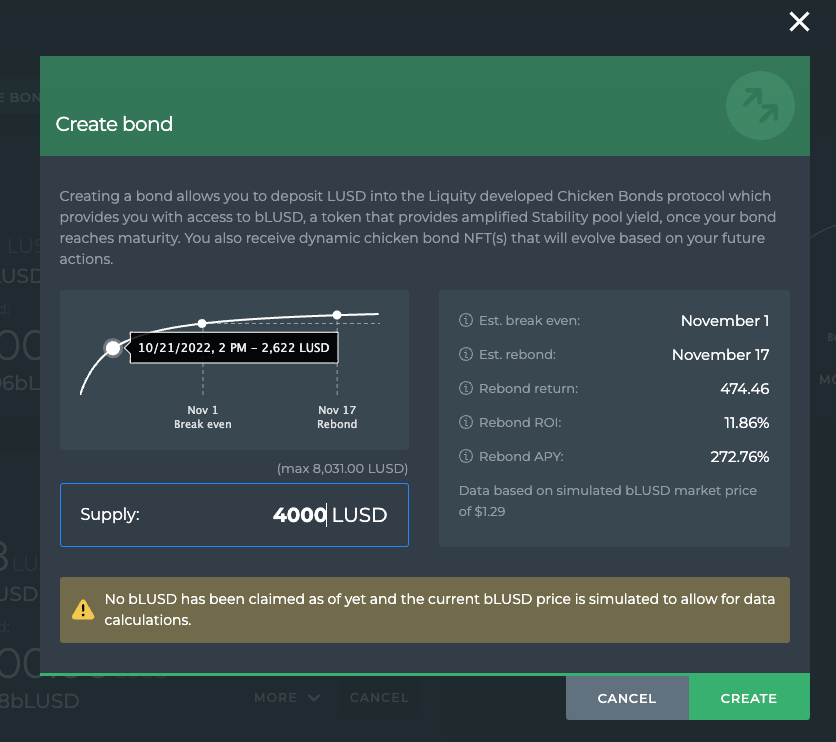
Task: Click the Nov 17 rebond chart point
Action: [337, 315]
